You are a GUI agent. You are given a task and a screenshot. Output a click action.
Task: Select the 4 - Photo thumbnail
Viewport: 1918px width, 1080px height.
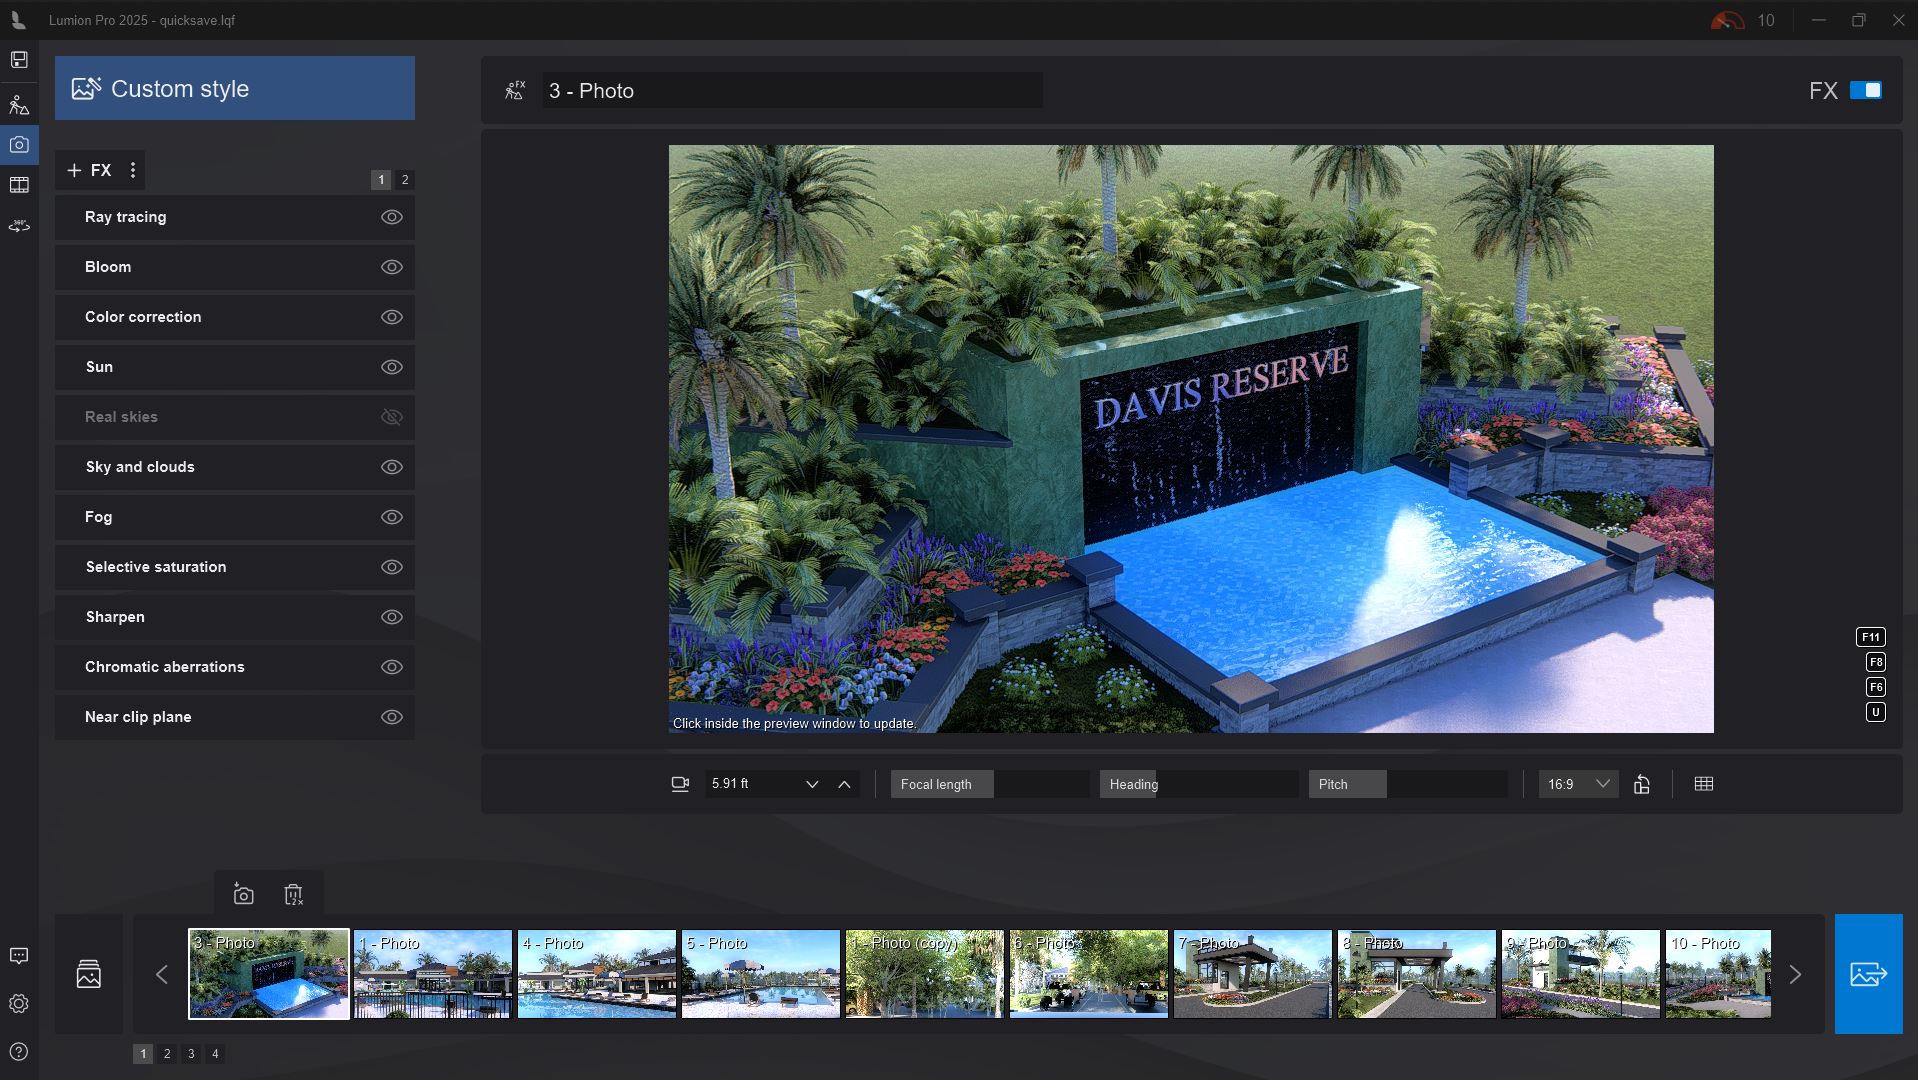(597, 974)
